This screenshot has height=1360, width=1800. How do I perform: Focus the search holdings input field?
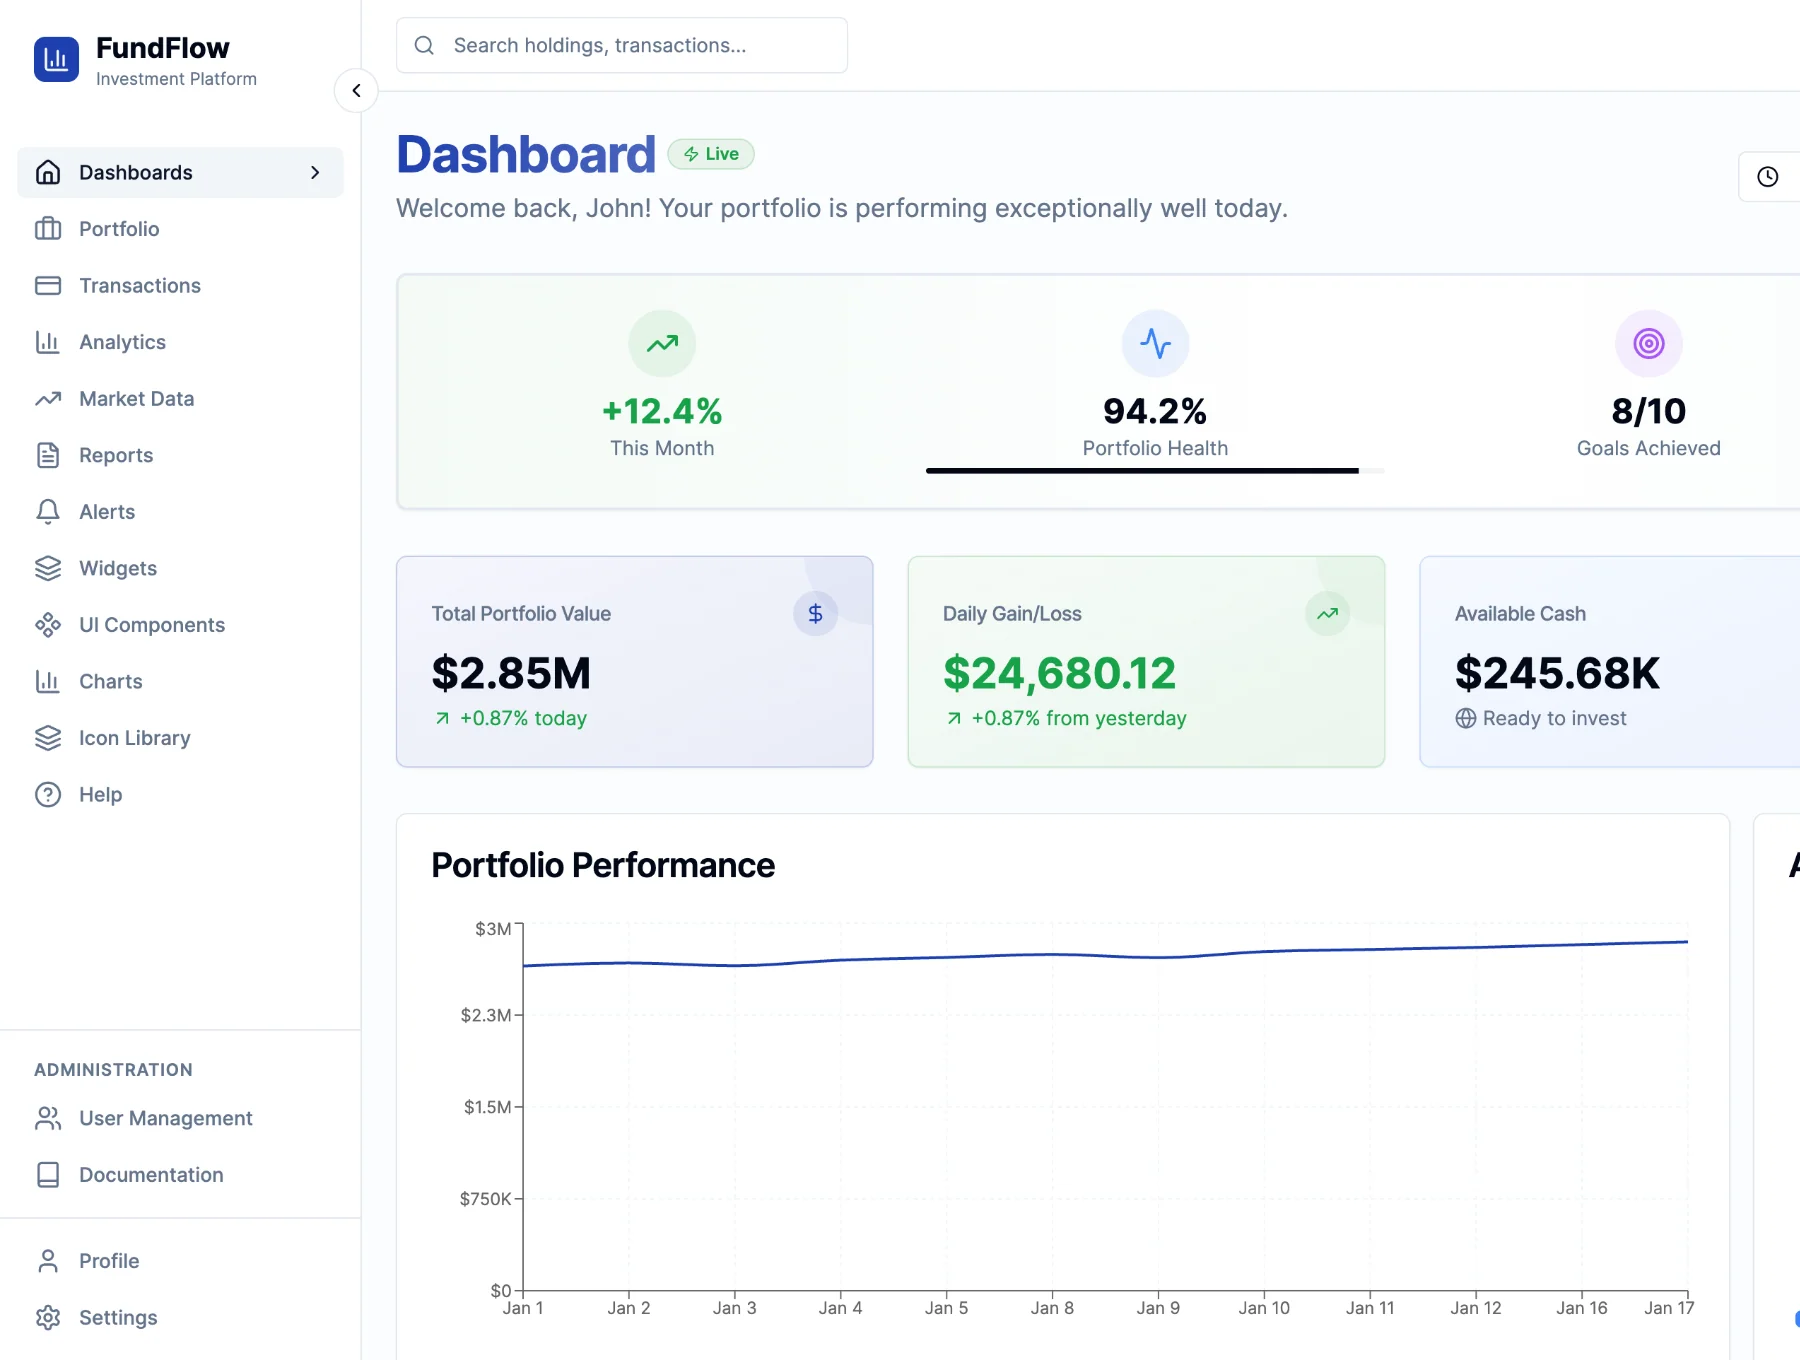[622, 45]
